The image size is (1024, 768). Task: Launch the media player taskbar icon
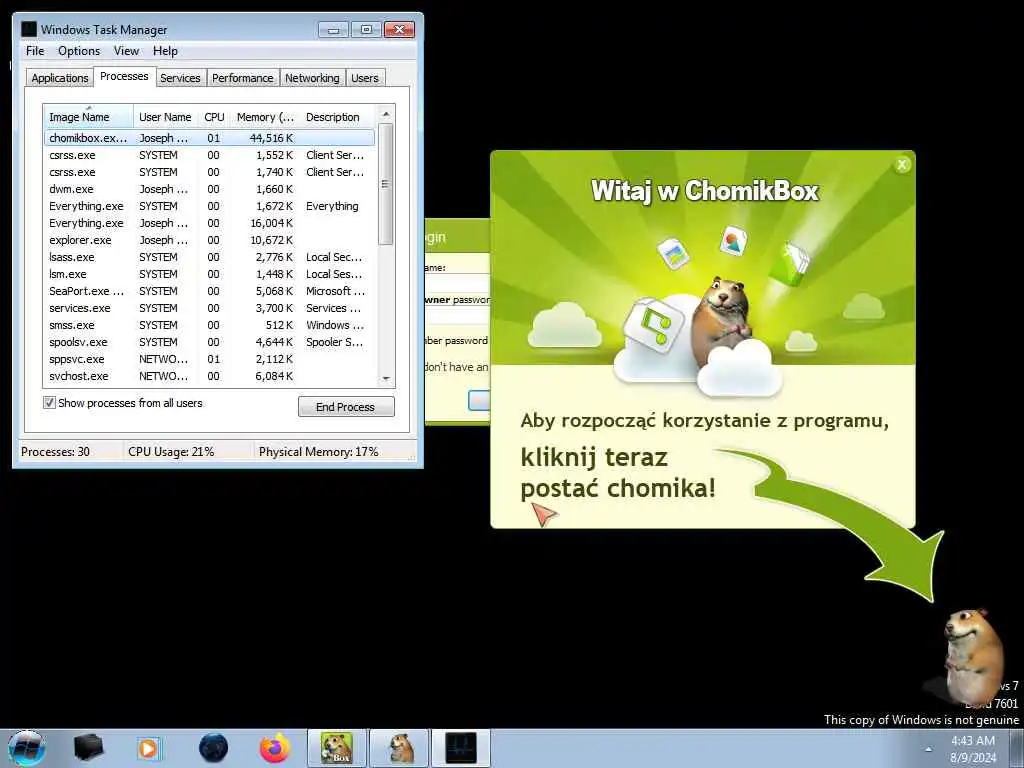tap(149, 748)
